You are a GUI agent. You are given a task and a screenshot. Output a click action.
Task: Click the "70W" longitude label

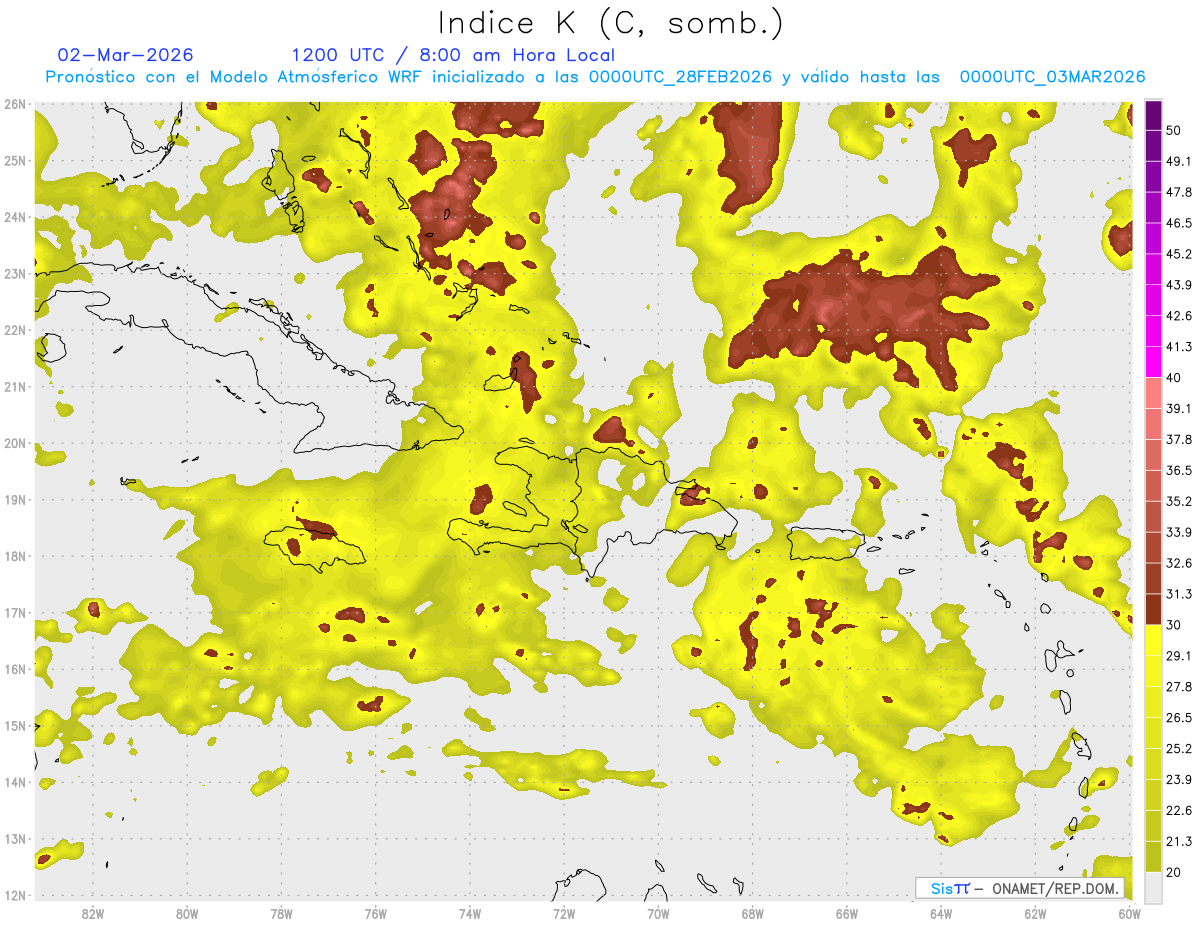coord(658,914)
